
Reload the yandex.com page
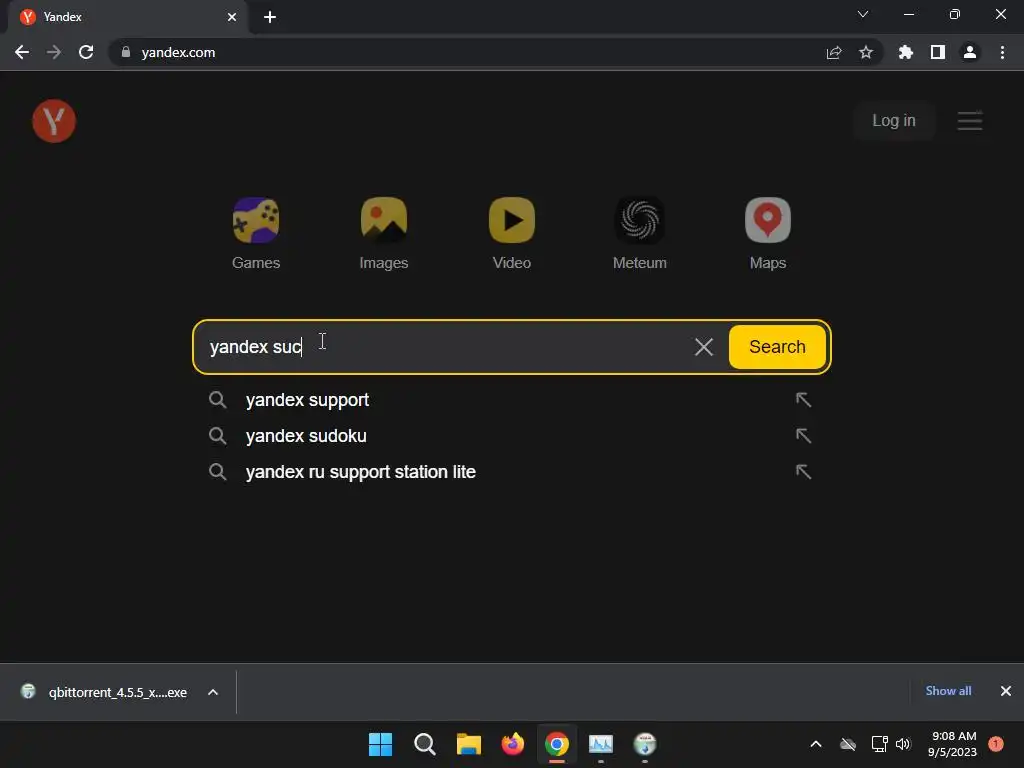tap(86, 52)
